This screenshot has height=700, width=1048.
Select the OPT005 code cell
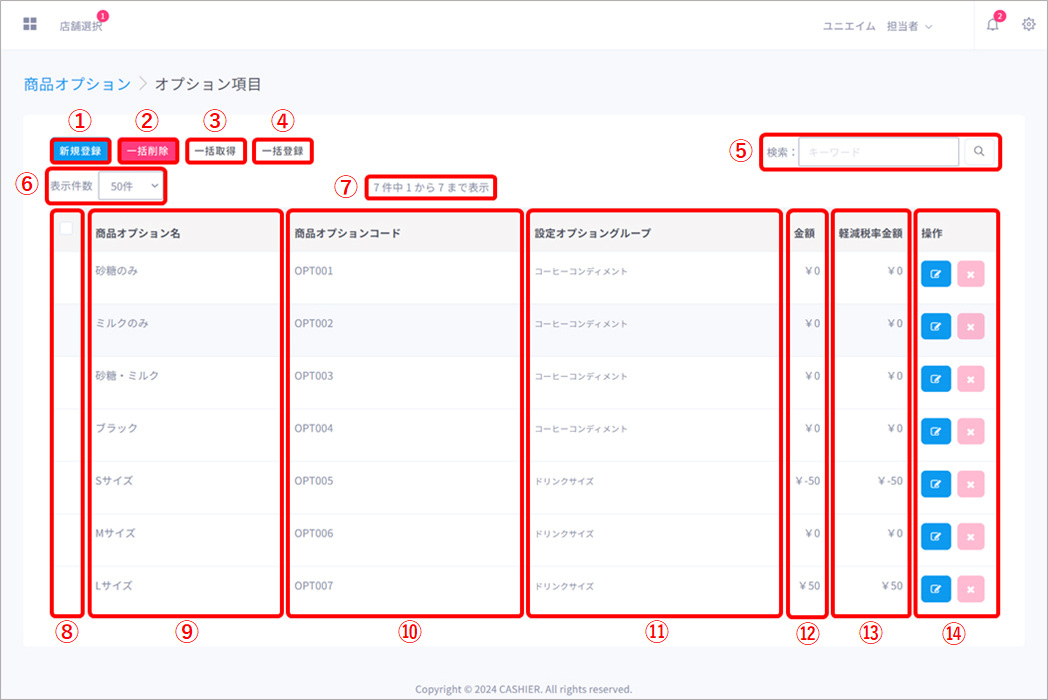313,481
